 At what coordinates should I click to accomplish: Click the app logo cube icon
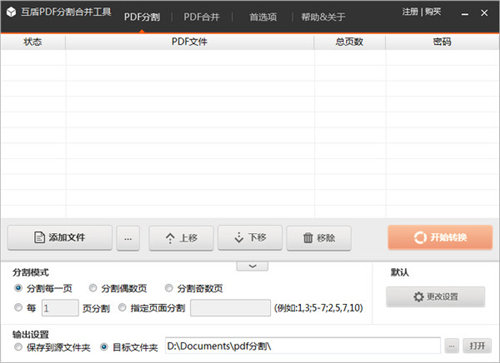click(11, 12)
